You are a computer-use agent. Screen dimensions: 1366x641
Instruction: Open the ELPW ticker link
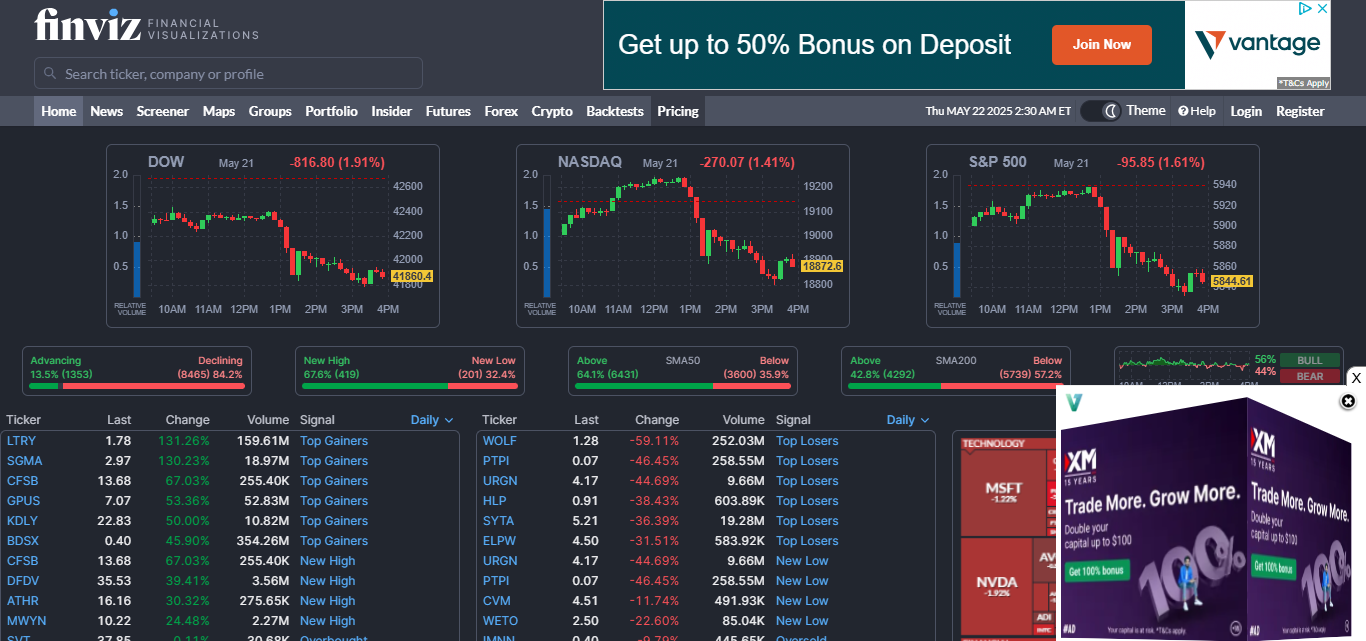pos(499,541)
